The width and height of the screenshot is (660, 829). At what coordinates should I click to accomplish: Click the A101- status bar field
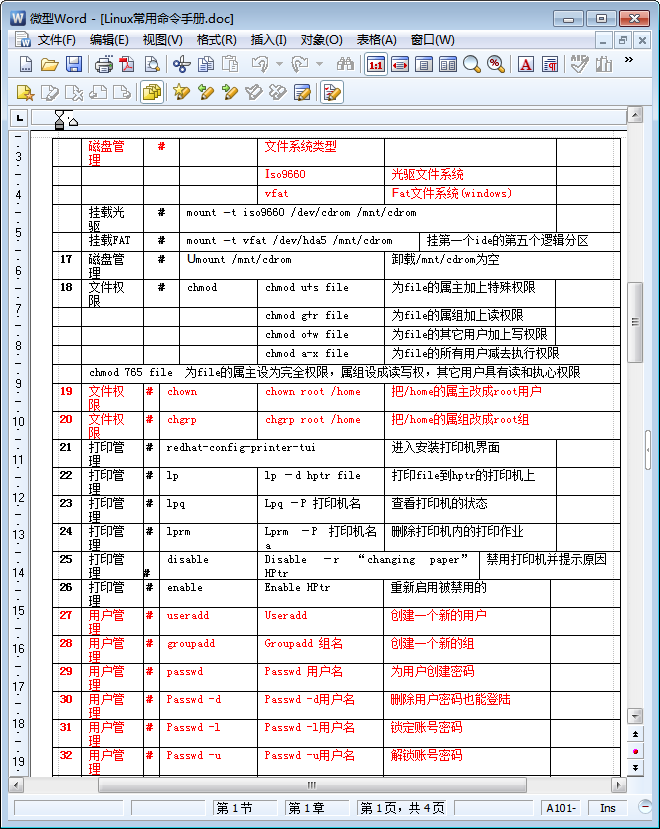tap(561, 808)
